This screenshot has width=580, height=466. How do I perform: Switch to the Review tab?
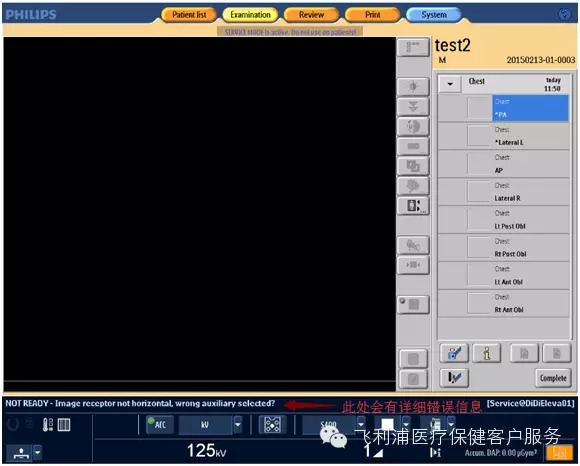click(x=311, y=15)
